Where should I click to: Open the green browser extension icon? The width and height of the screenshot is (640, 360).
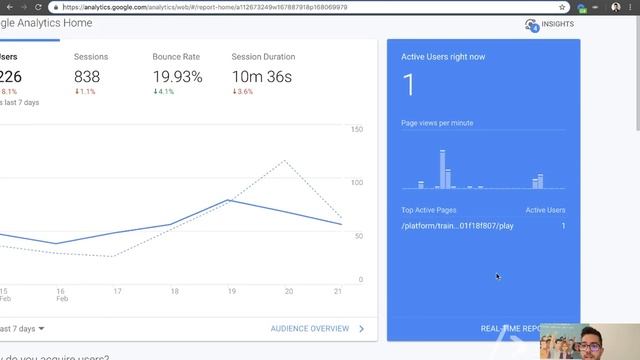pos(582,8)
